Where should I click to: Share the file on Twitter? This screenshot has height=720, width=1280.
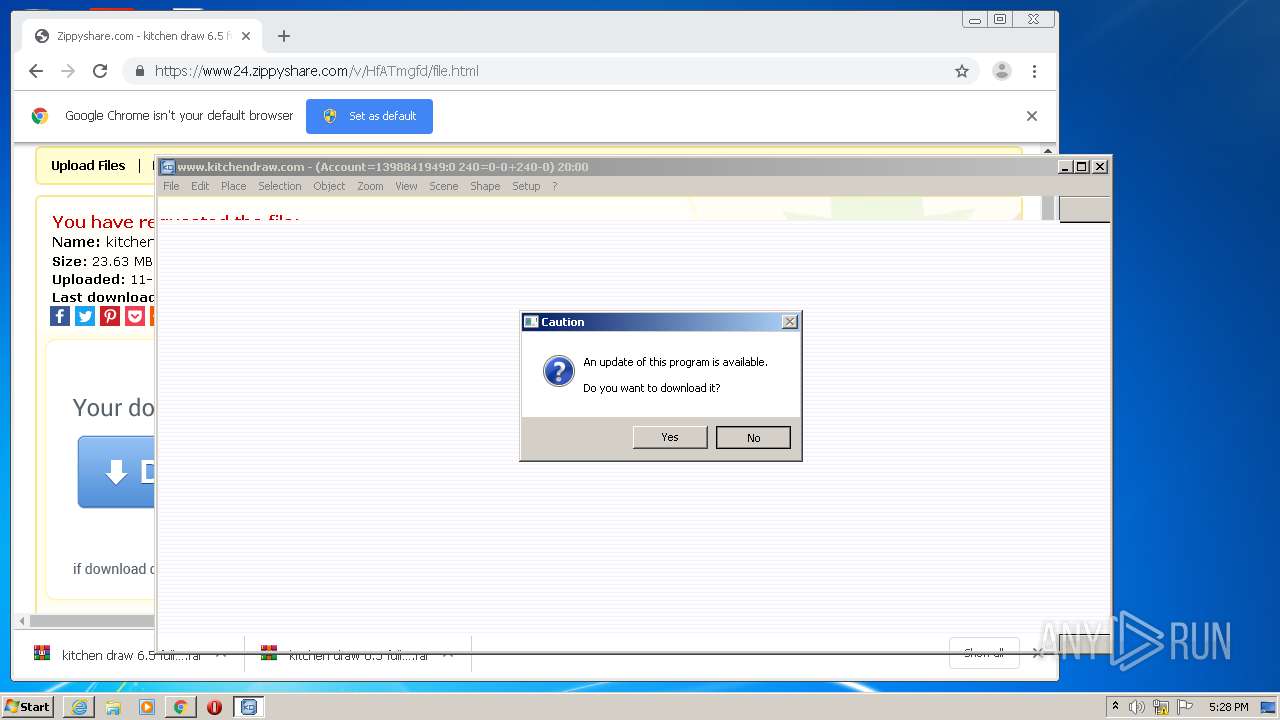(85, 316)
